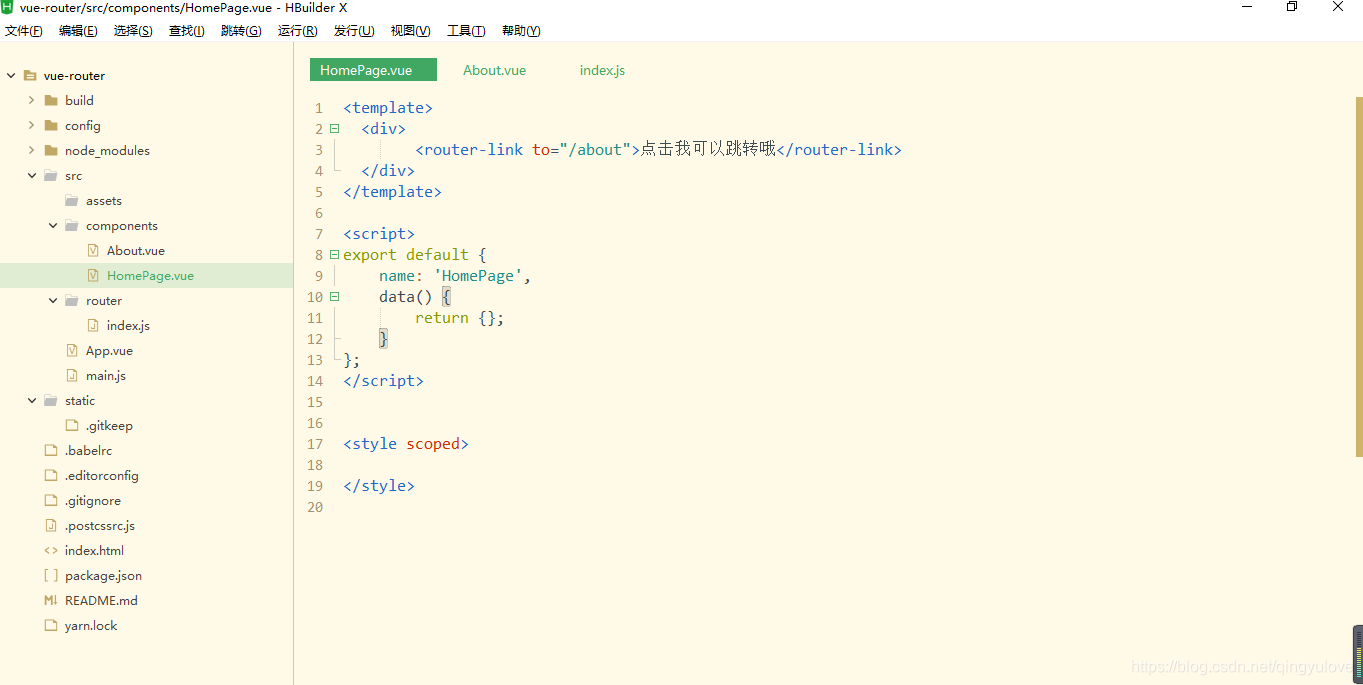Click the README.md markdown icon
The height and width of the screenshot is (685, 1363).
51,600
